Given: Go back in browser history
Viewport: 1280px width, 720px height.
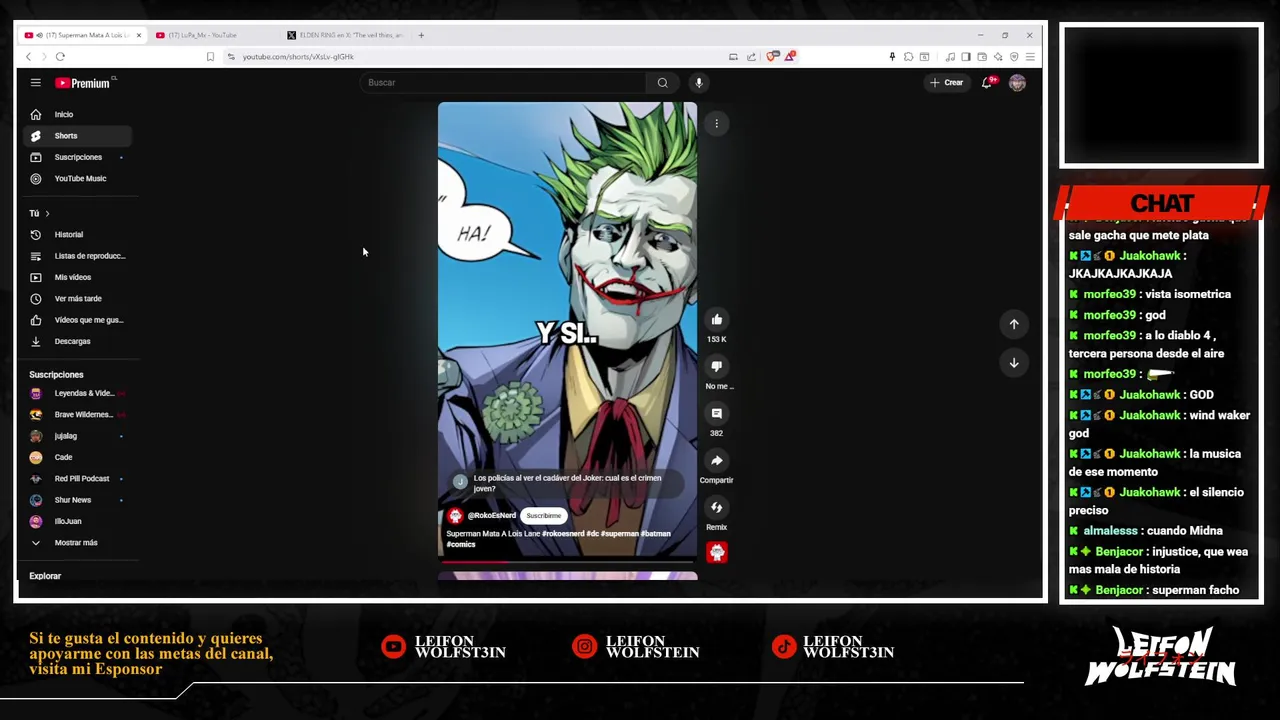Looking at the screenshot, I should click(x=28, y=57).
